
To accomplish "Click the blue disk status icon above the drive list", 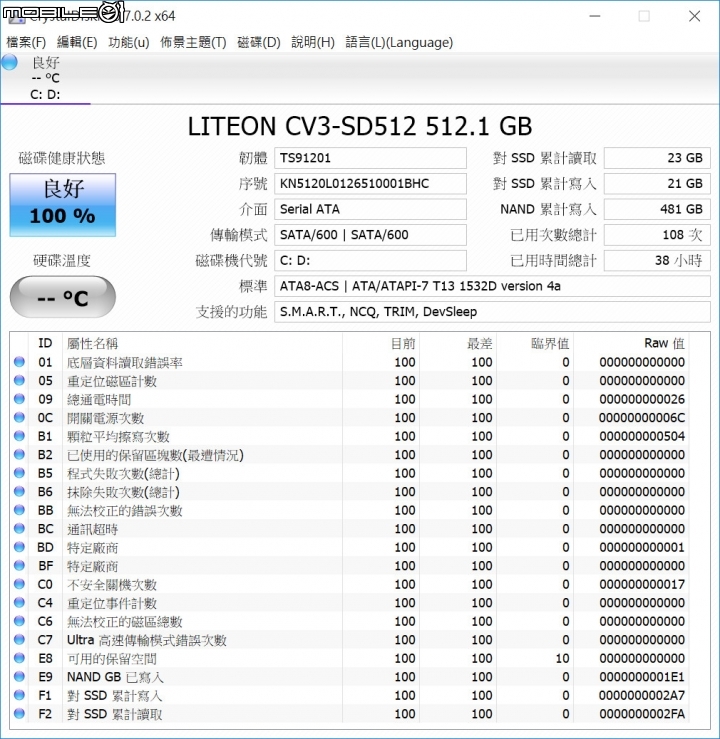I will point(9,62).
